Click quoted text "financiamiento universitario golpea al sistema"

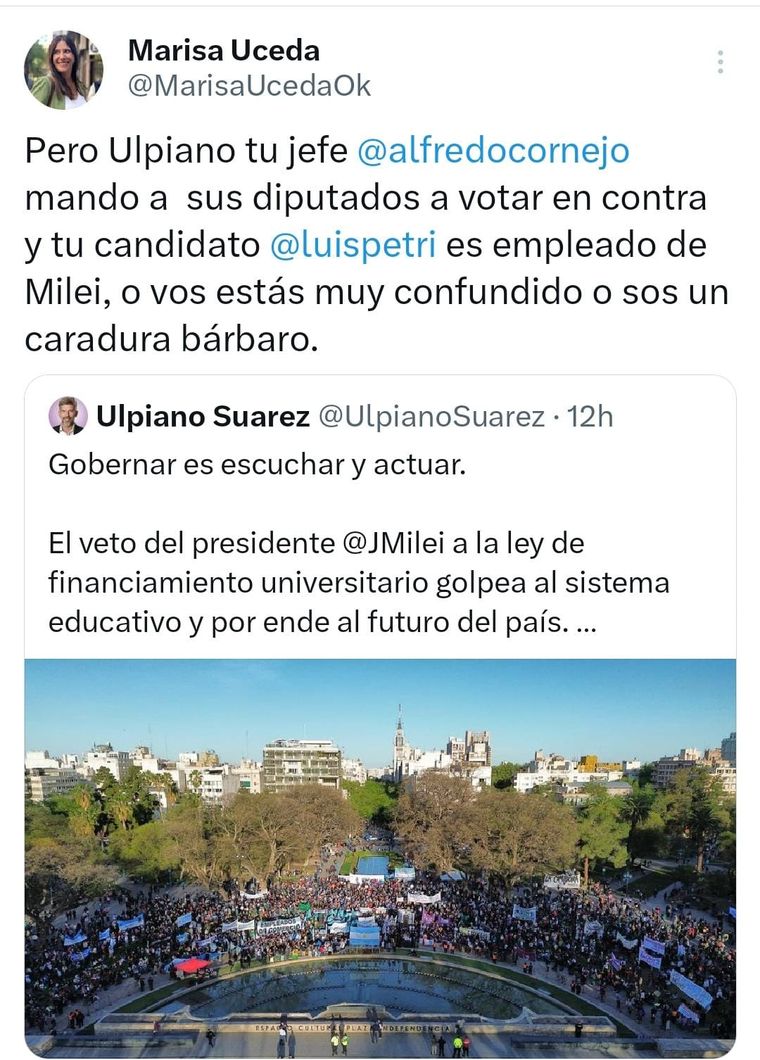[358, 584]
